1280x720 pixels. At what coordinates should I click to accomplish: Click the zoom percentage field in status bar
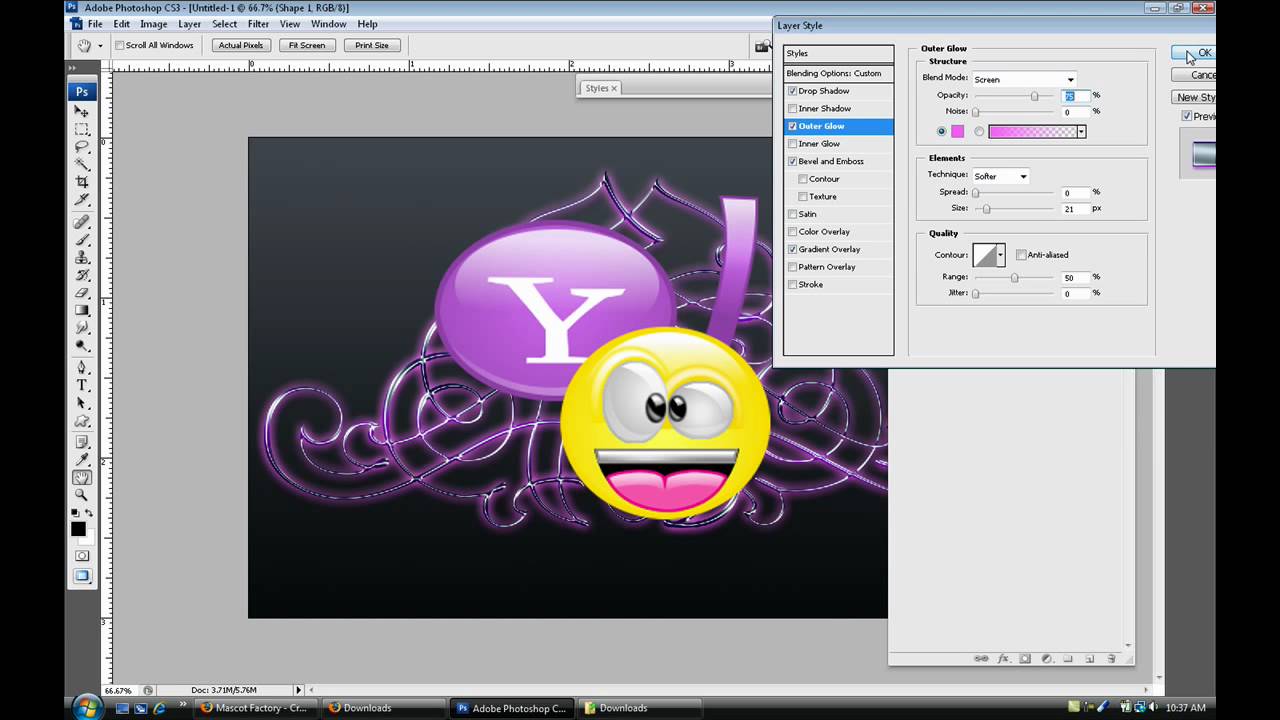click(120, 690)
